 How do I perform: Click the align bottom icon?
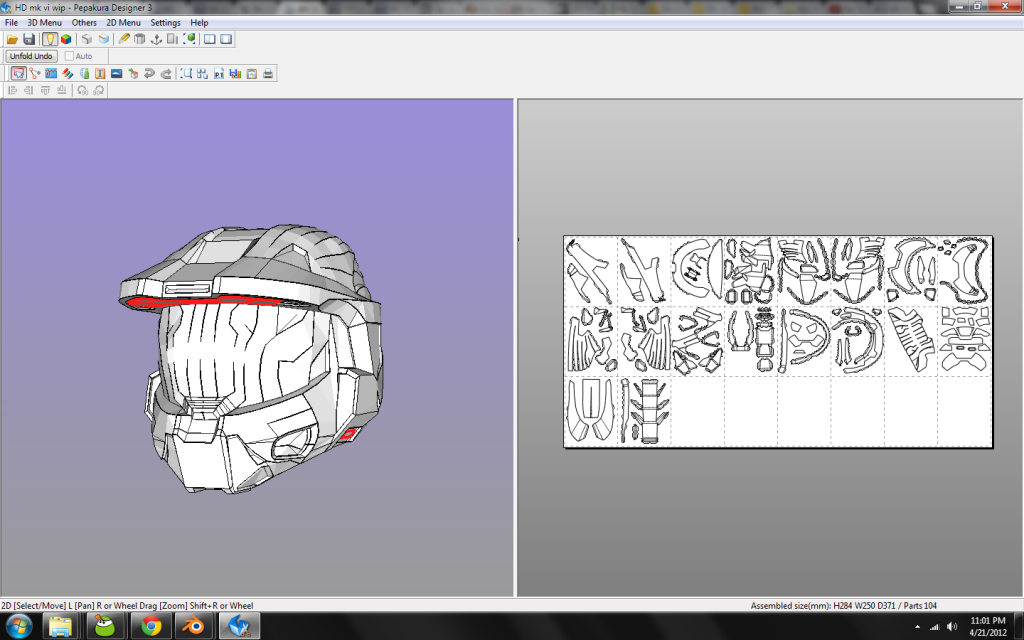pyautogui.click(x=61, y=90)
